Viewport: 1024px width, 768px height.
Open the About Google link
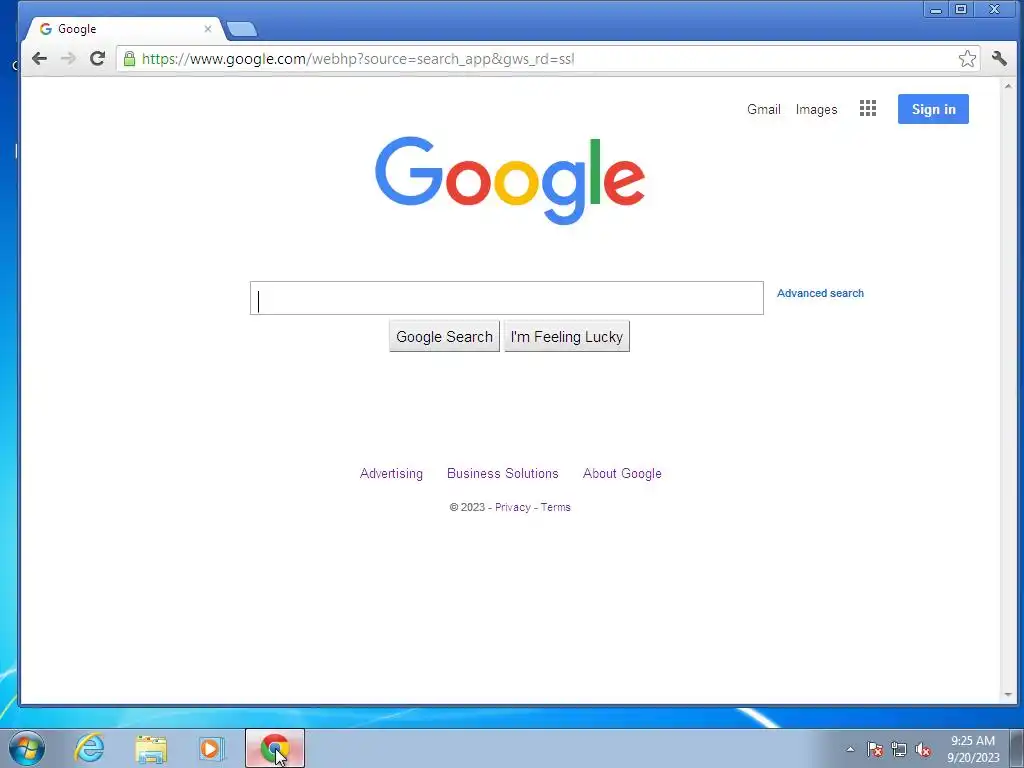pyautogui.click(x=622, y=473)
